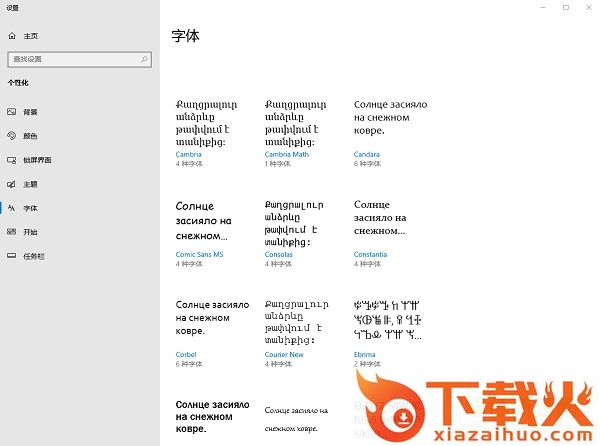Viewport: 600px width, 446px height.
Task: Open the Constantia font page
Action: coord(370,254)
